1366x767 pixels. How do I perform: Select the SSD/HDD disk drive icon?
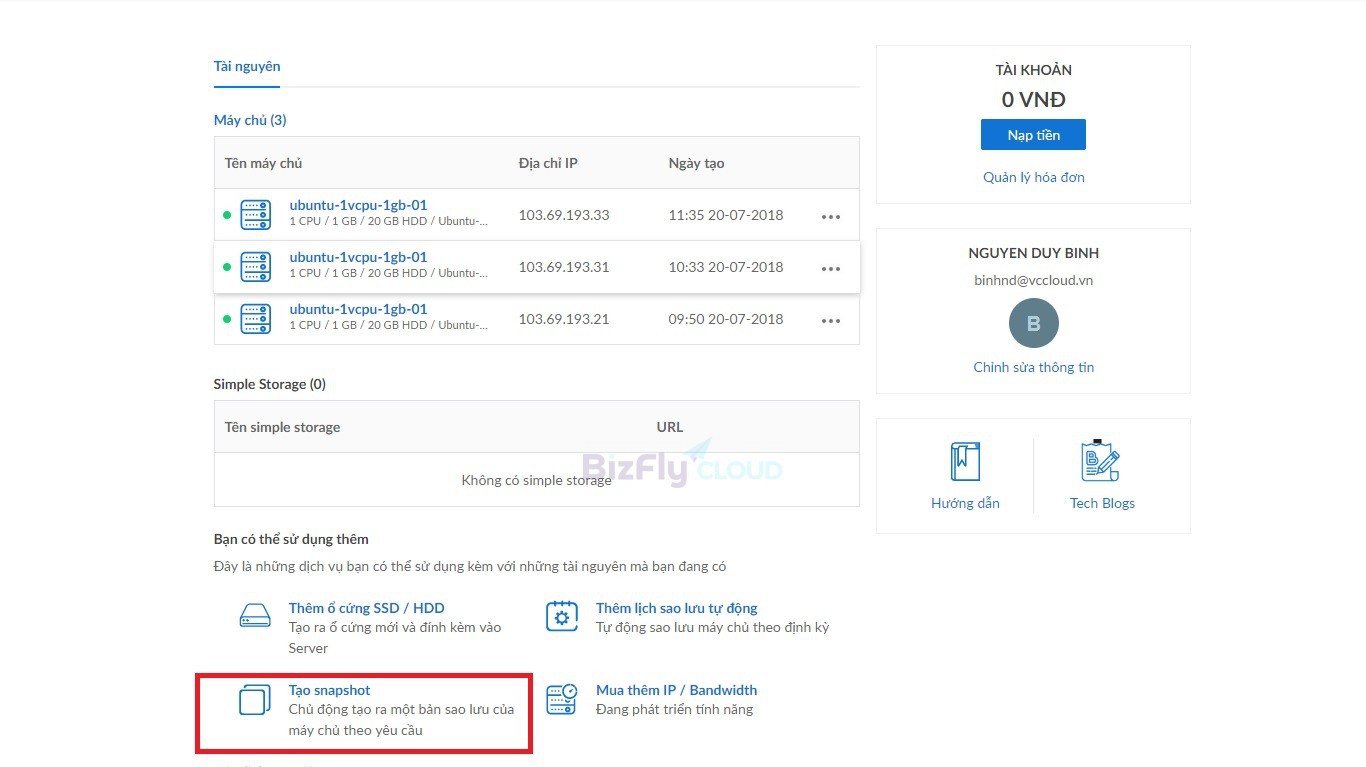pos(255,615)
